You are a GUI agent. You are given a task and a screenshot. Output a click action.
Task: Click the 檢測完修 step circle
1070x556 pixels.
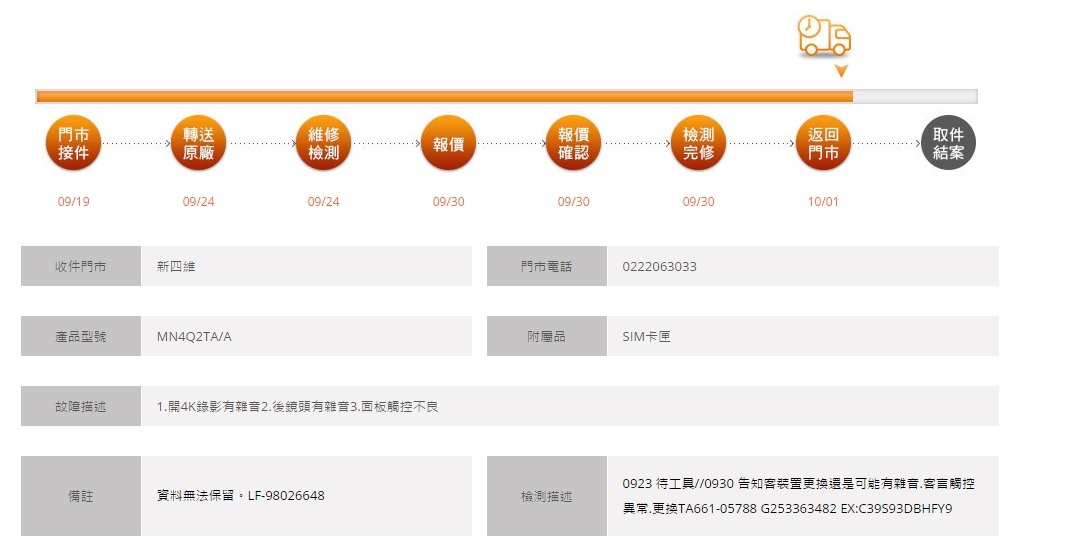coord(698,143)
